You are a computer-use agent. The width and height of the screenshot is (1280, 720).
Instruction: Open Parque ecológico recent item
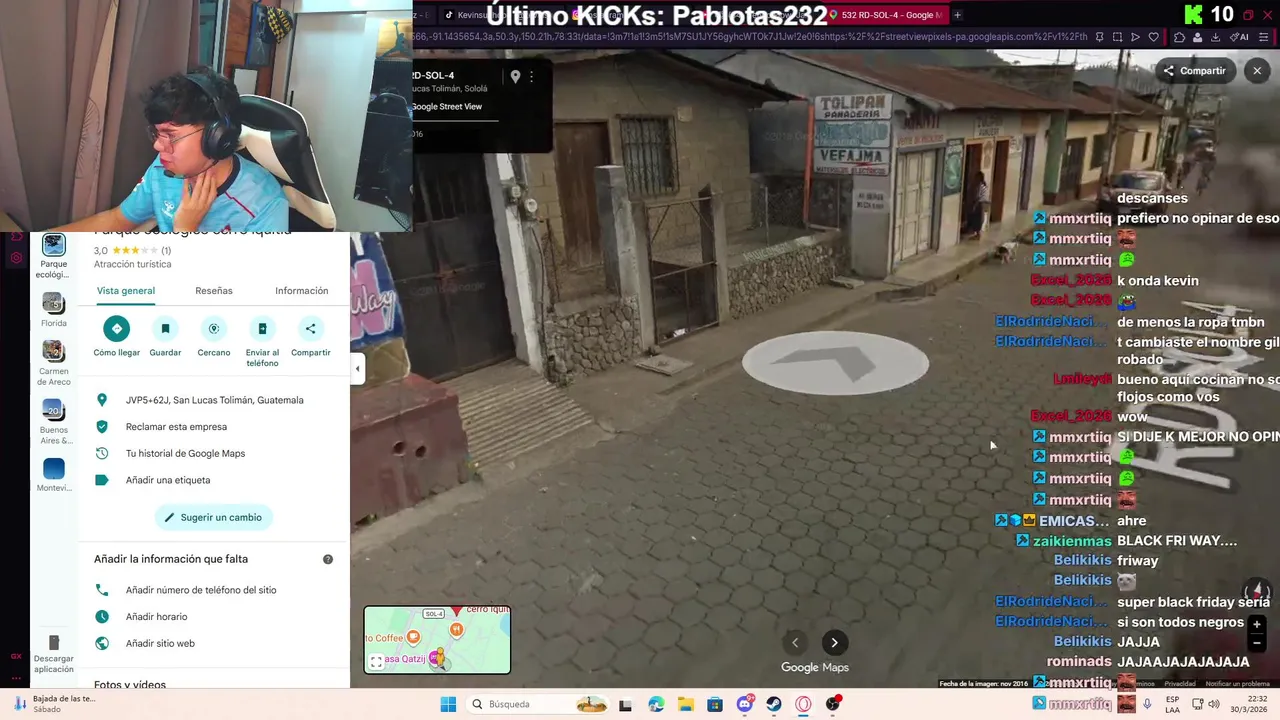tap(54, 256)
